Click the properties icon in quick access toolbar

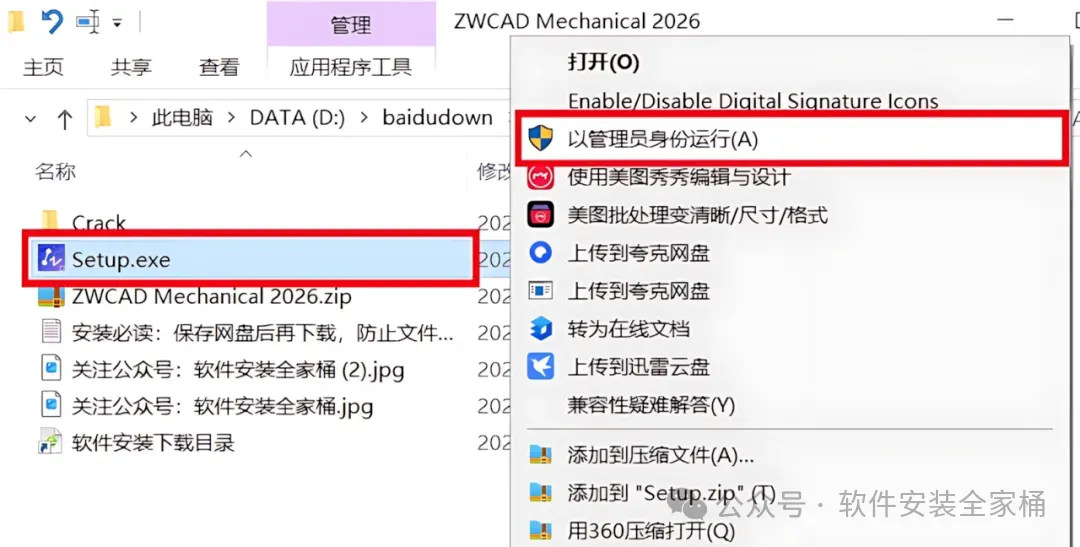click(88, 21)
